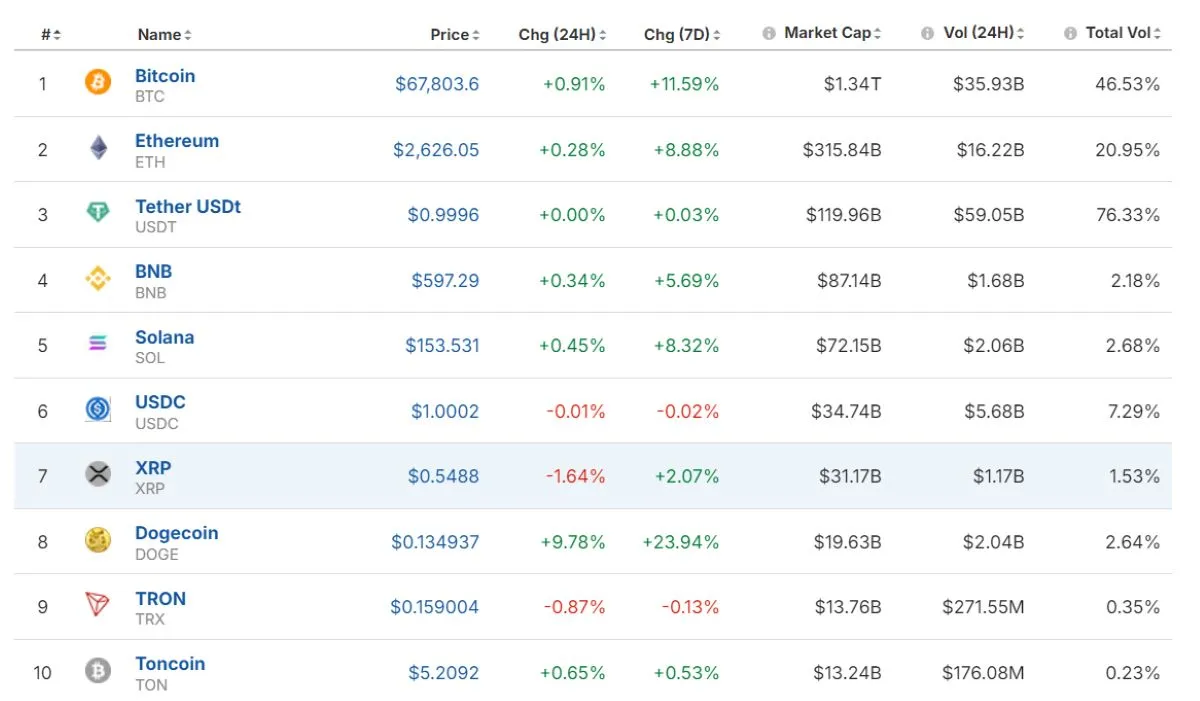The width and height of the screenshot is (1200, 701).
Task: Select the $87.14B BNB market cap
Action: click(848, 281)
